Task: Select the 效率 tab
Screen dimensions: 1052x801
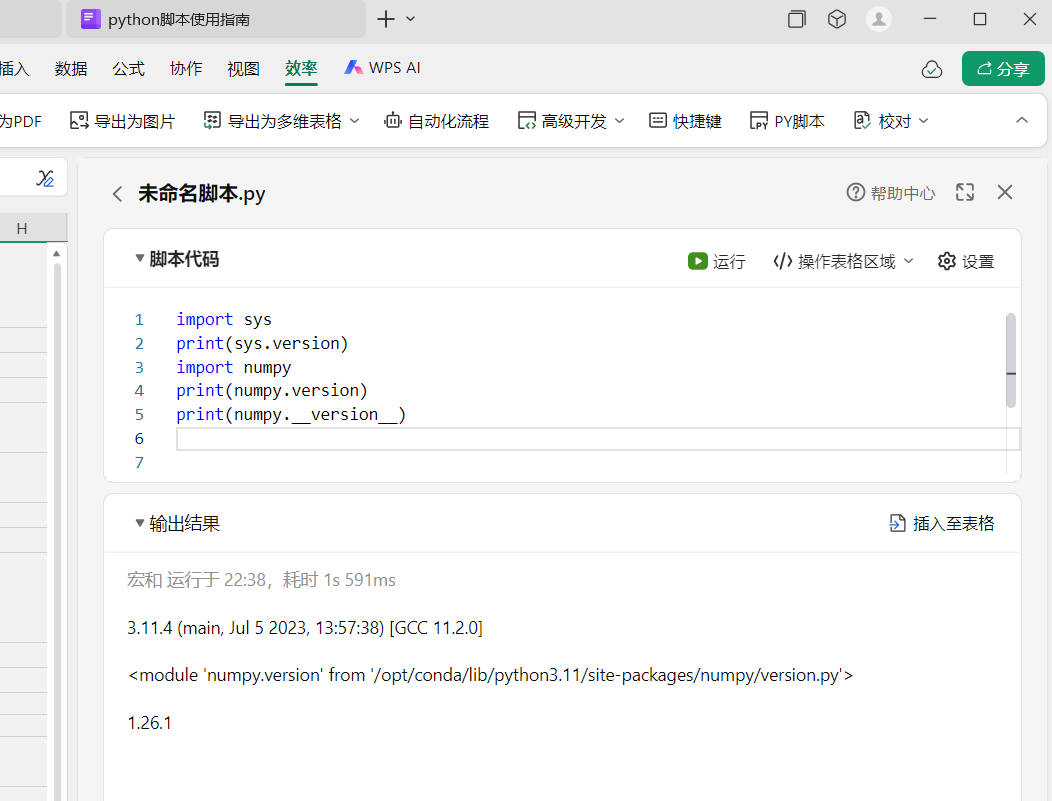Action: point(301,68)
